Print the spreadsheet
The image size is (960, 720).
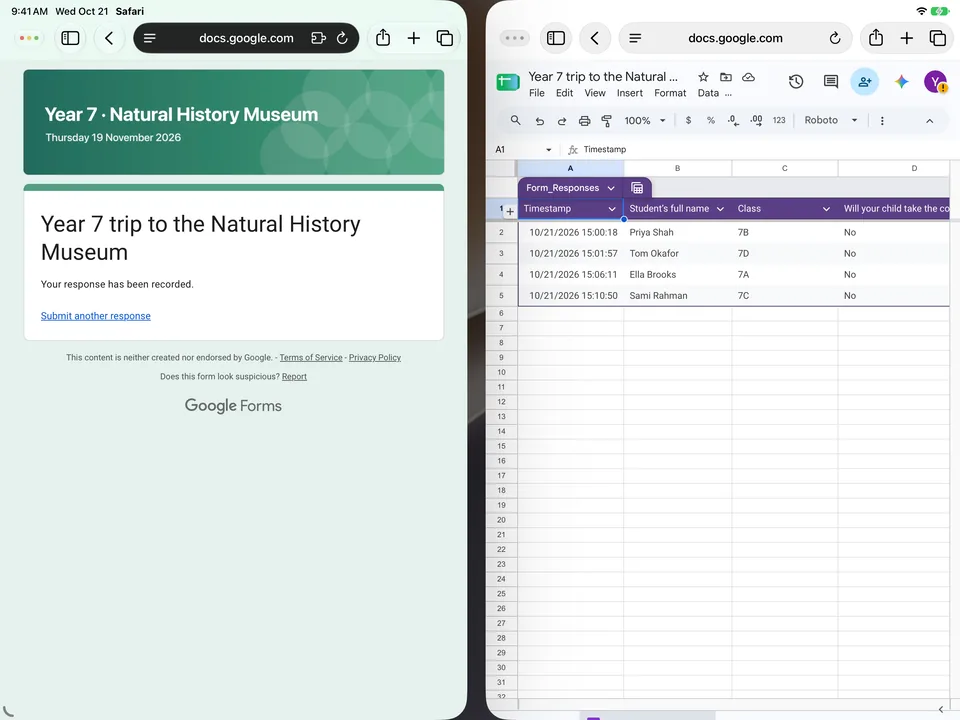point(585,121)
